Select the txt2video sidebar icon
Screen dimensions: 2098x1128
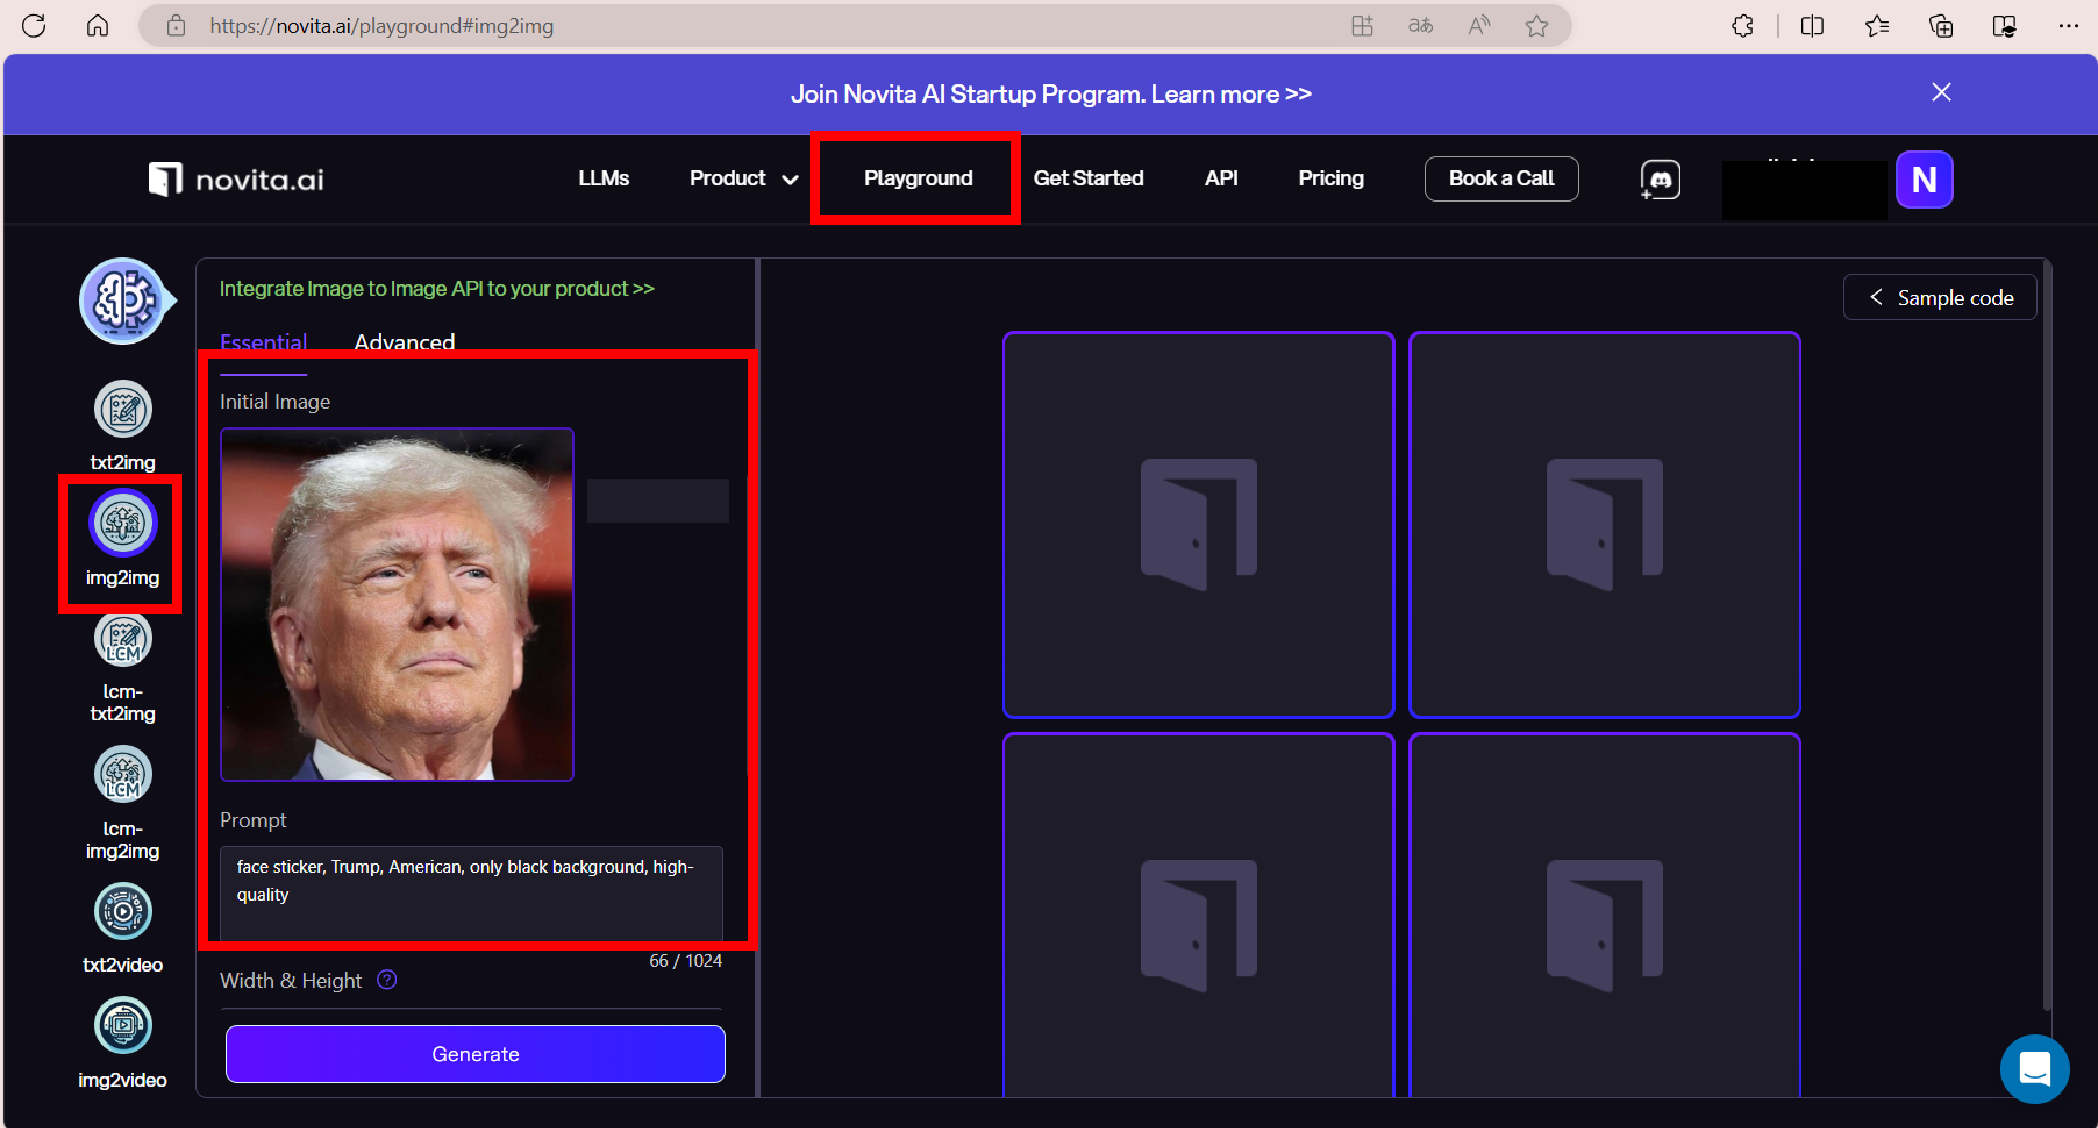tap(123, 911)
